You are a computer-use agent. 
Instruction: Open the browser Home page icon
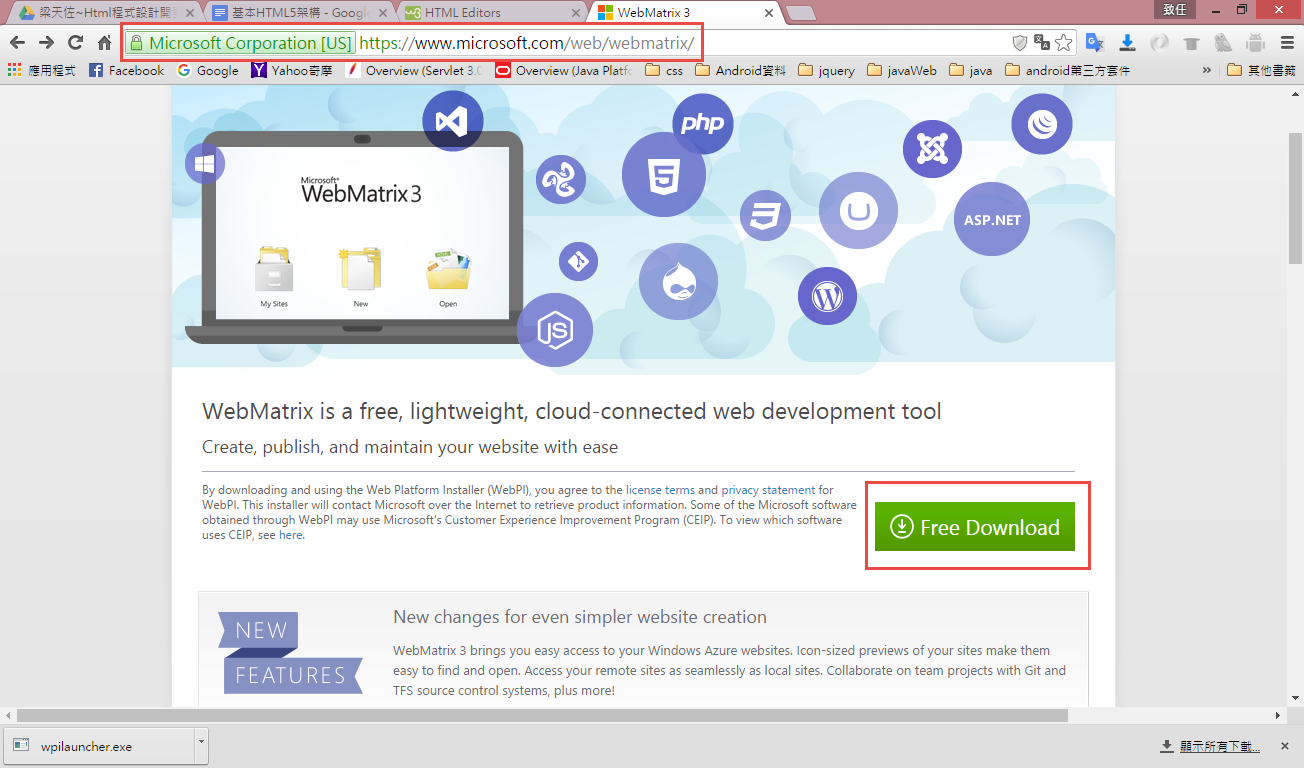(x=105, y=43)
